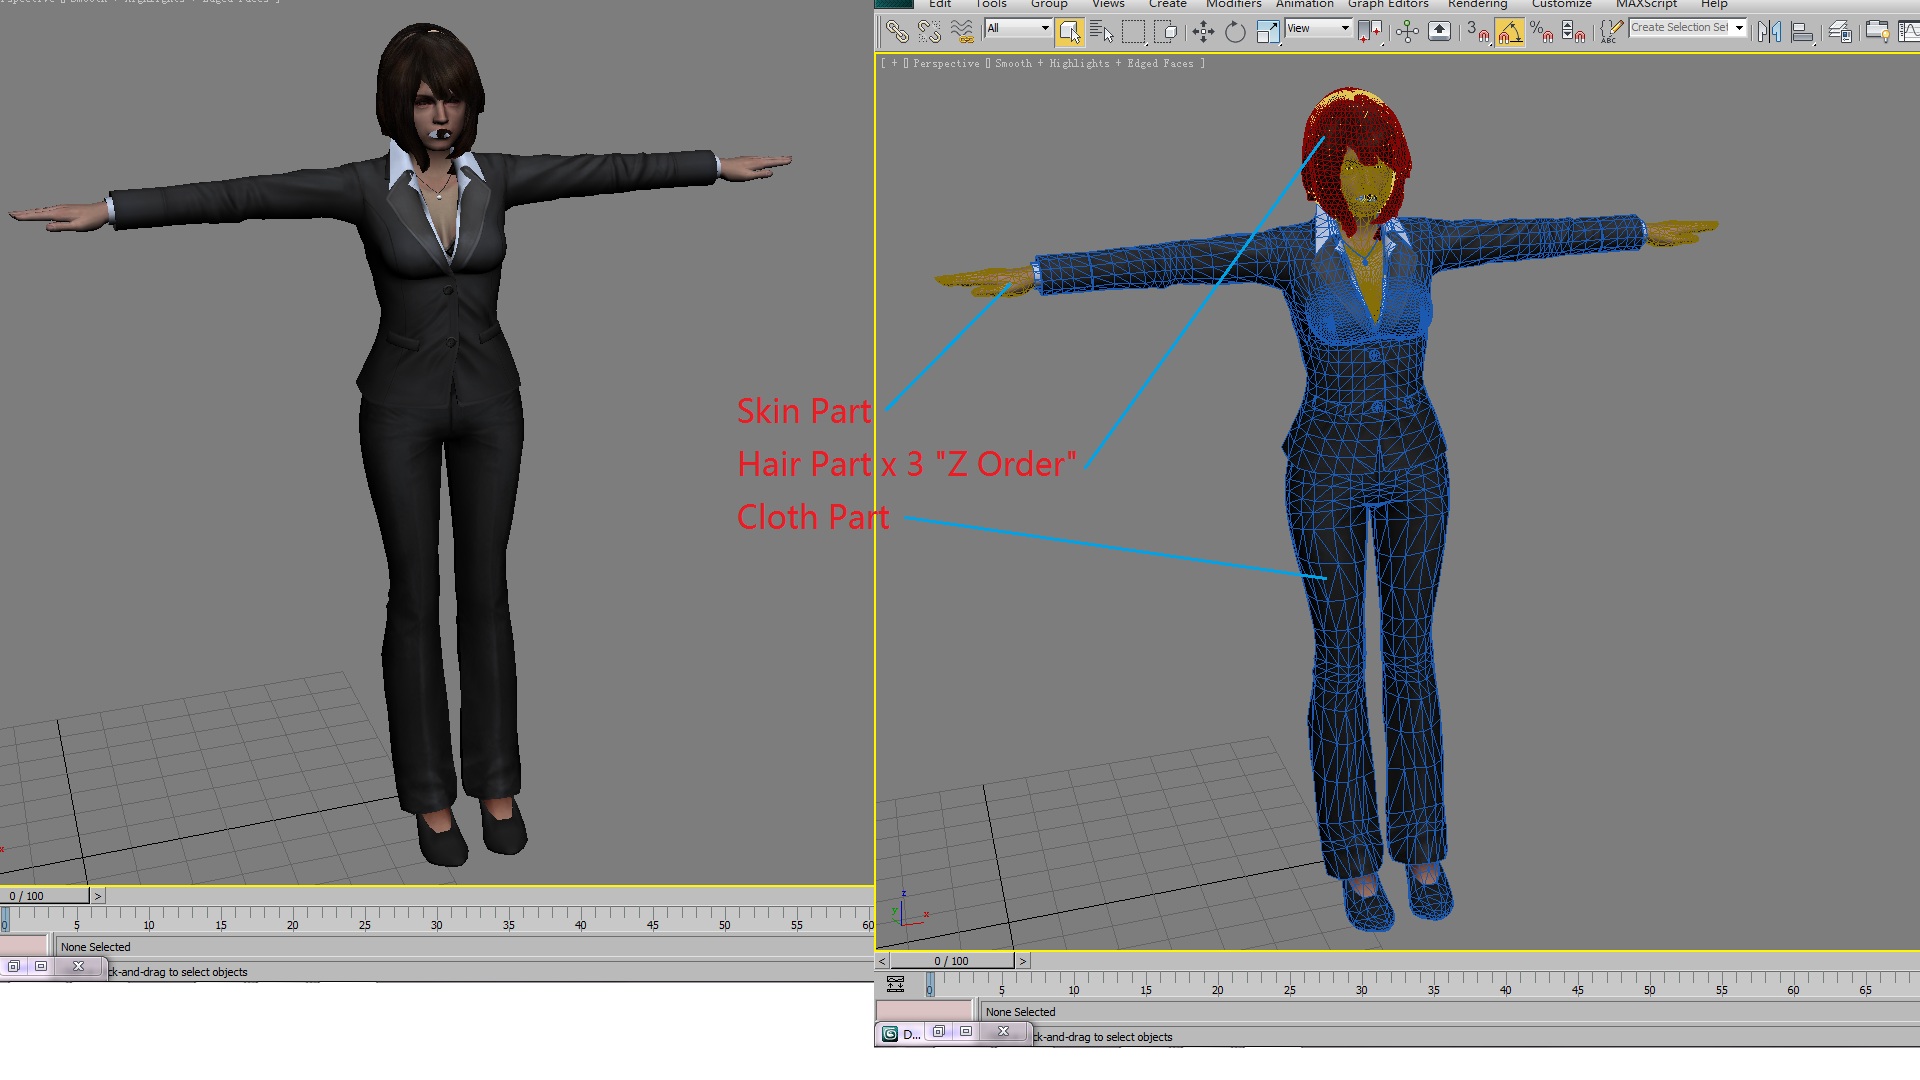This screenshot has width=1920, height=1080.
Task: Toggle the Angle Snap button
Action: coord(1509,32)
